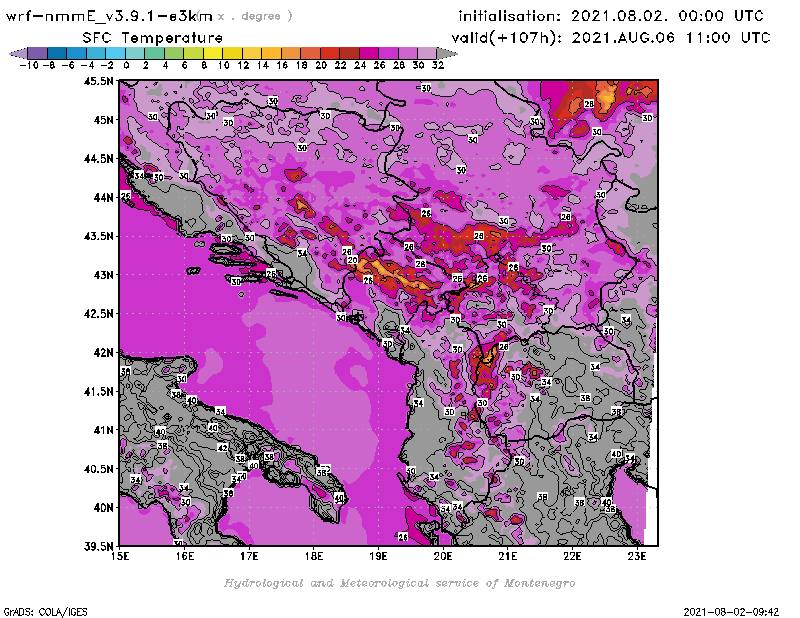Click the contour label '20' on the map

pyautogui.click(x=353, y=260)
